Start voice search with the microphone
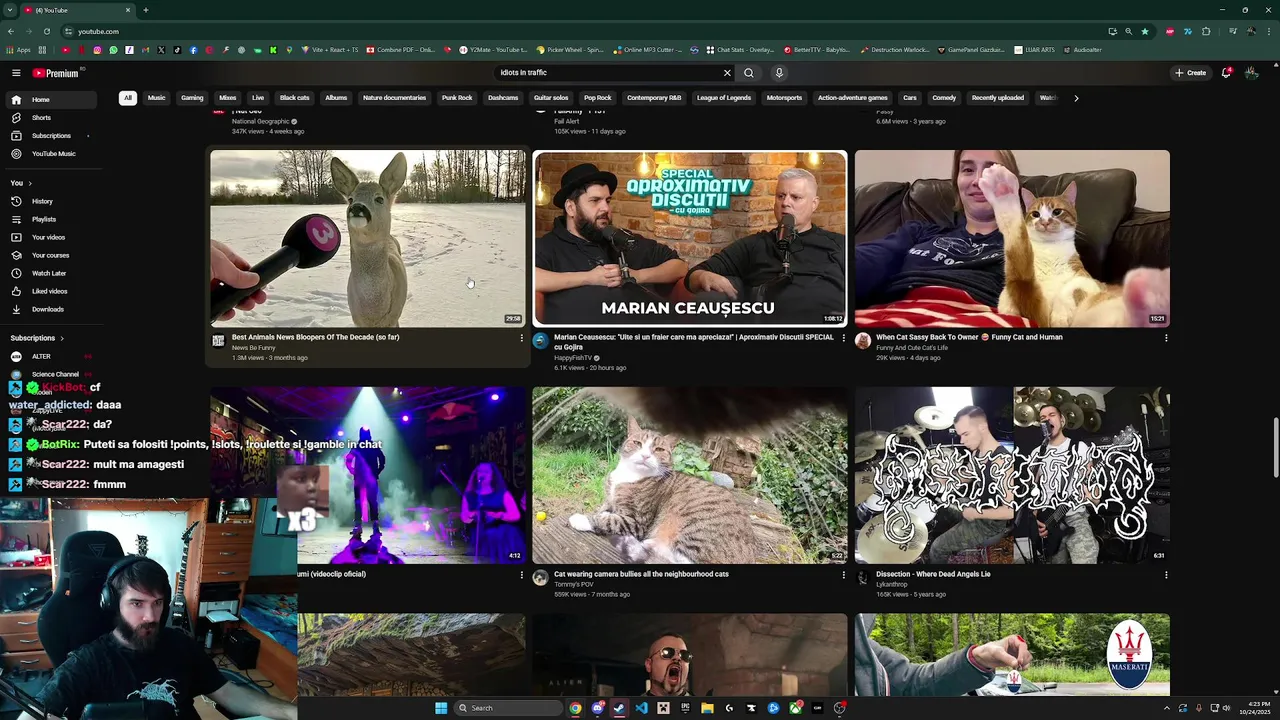1280x720 pixels. pyautogui.click(x=779, y=73)
